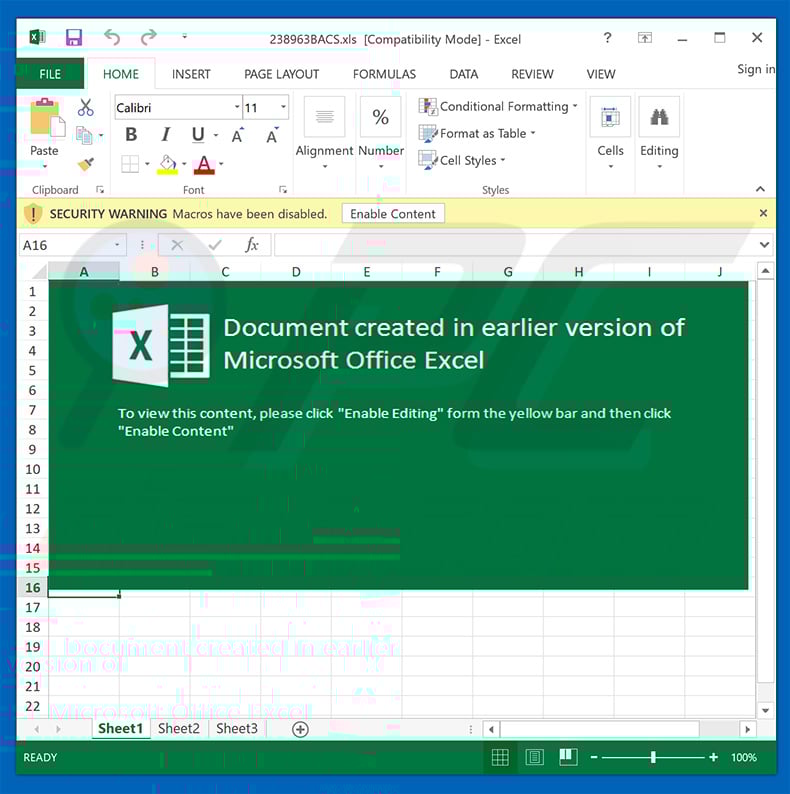Switch to the VIEW tab

[x=601, y=74]
